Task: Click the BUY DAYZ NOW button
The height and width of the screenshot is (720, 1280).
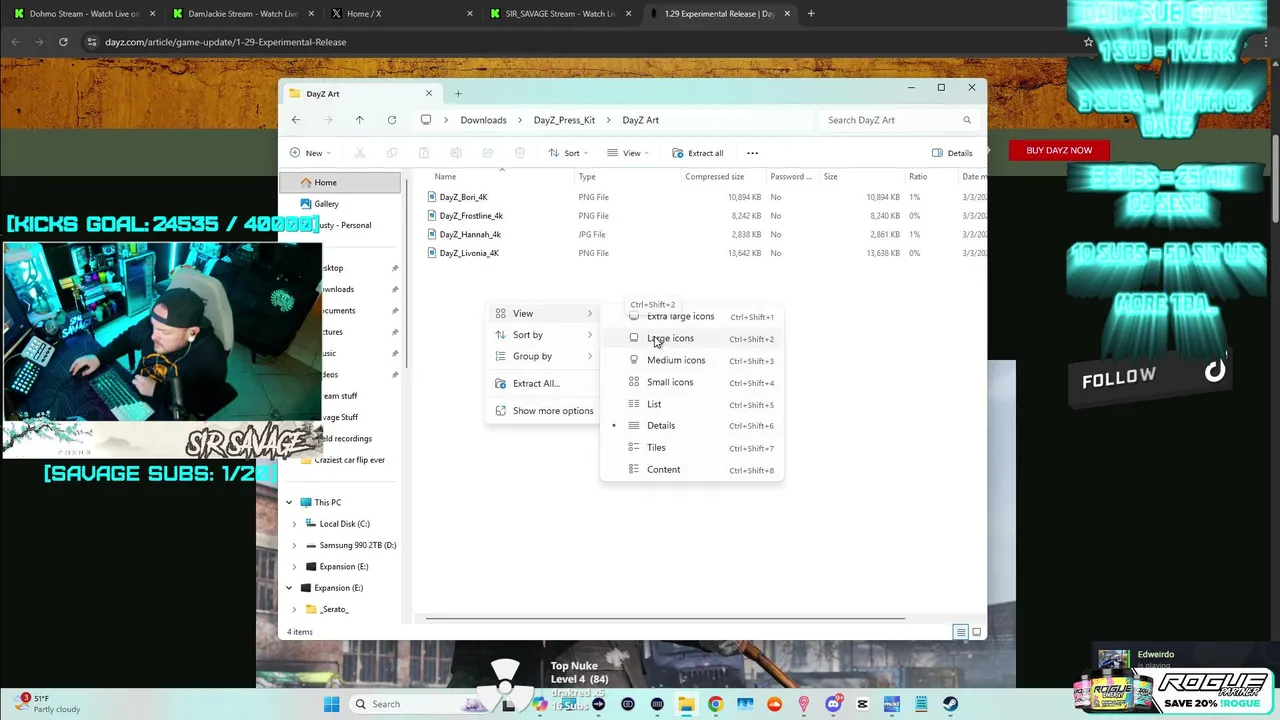Action: click(1059, 150)
